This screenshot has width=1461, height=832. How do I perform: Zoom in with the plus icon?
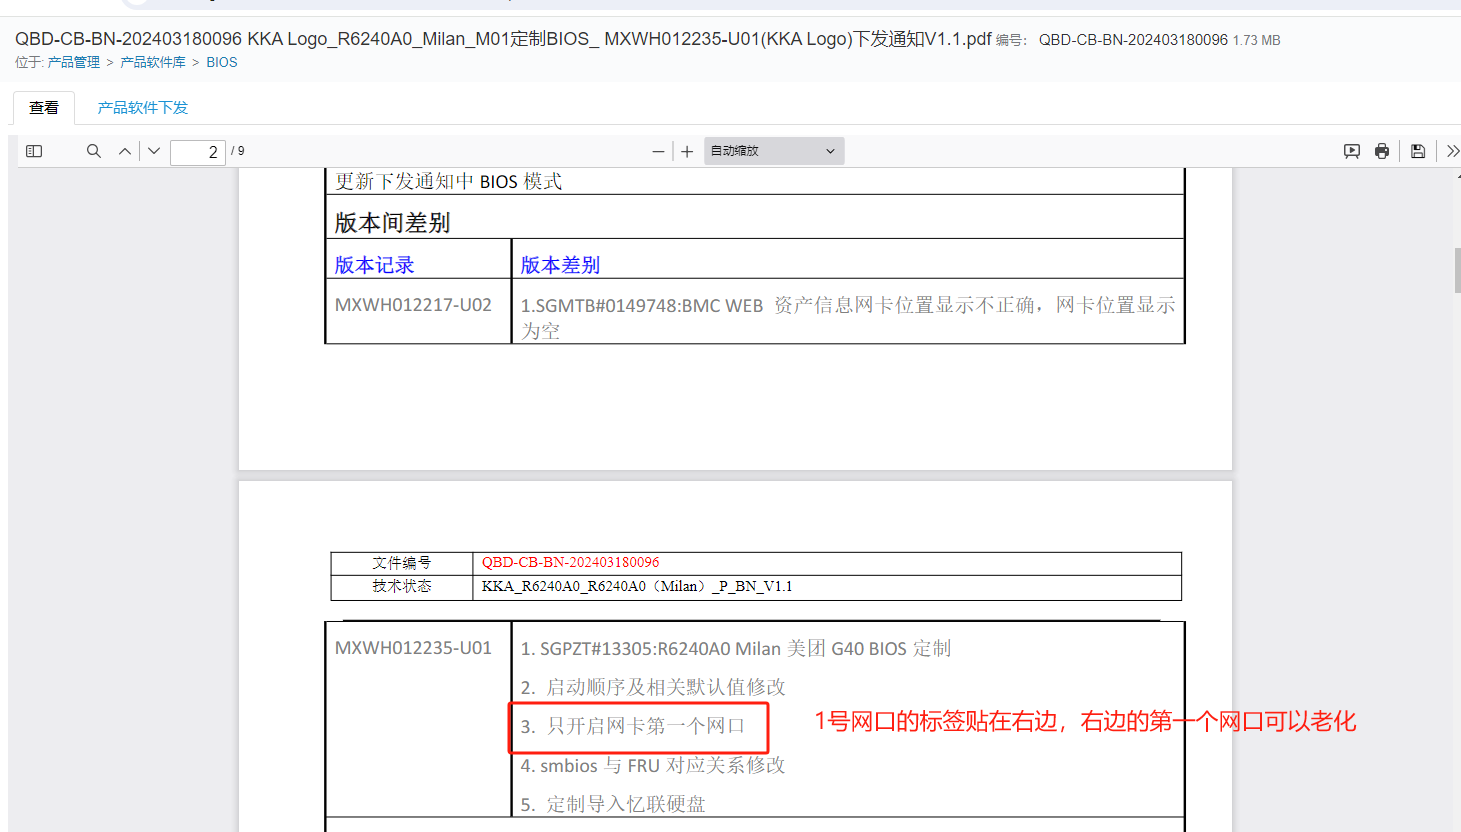pyautogui.click(x=687, y=152)
